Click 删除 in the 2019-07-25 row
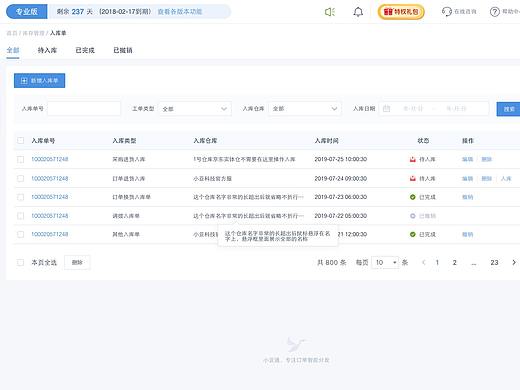This screenshot has height=390, width=520. (x=487, y=159)
